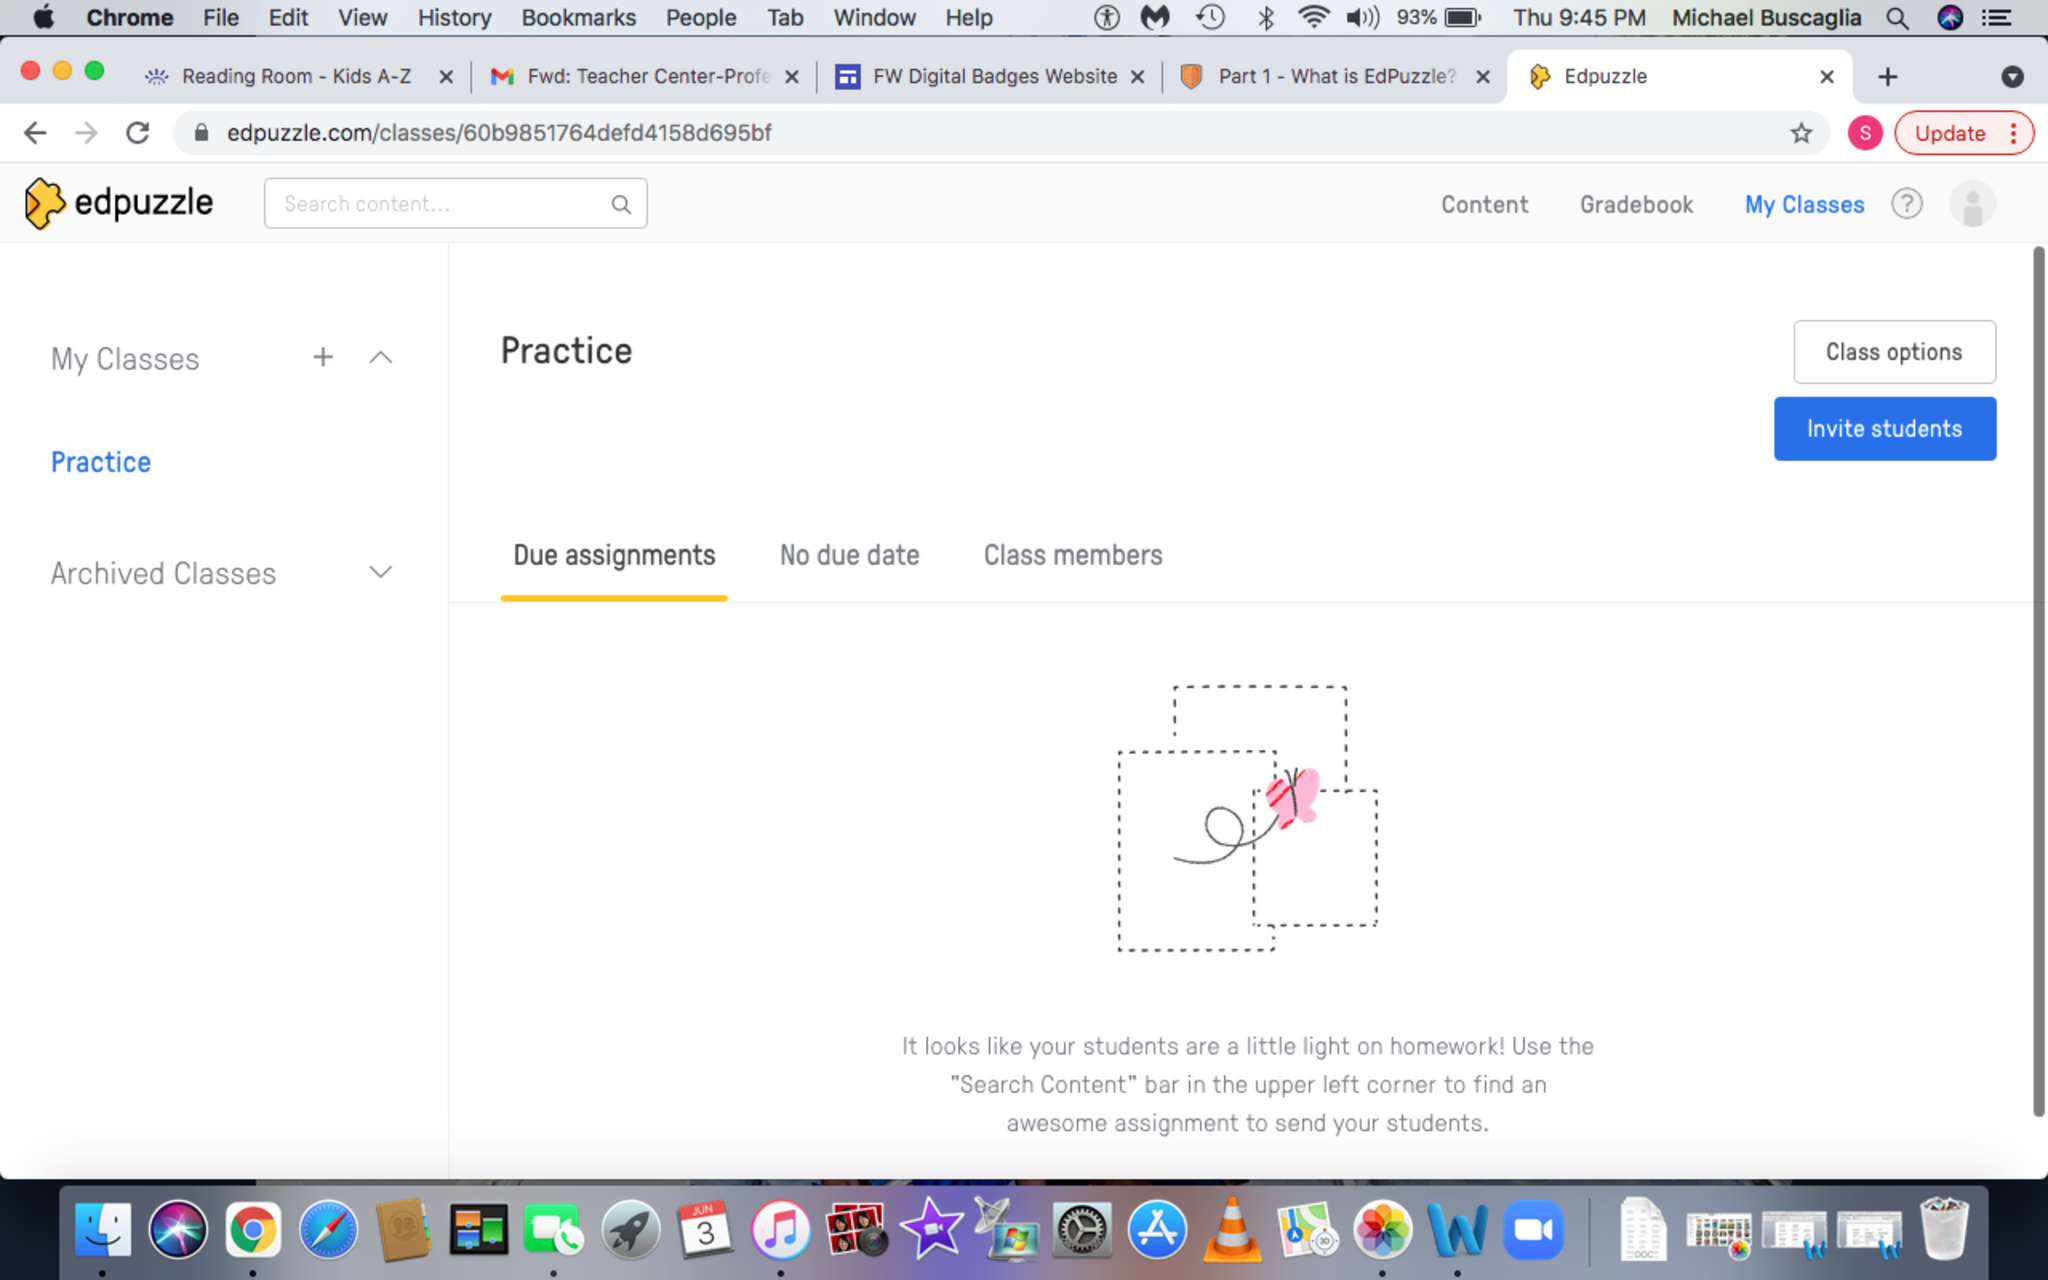Image resolution: width=2048 pixels, height=1280 pixels.
Task: Bookmark page with the star icon
Action: (x=1800, y=133)
